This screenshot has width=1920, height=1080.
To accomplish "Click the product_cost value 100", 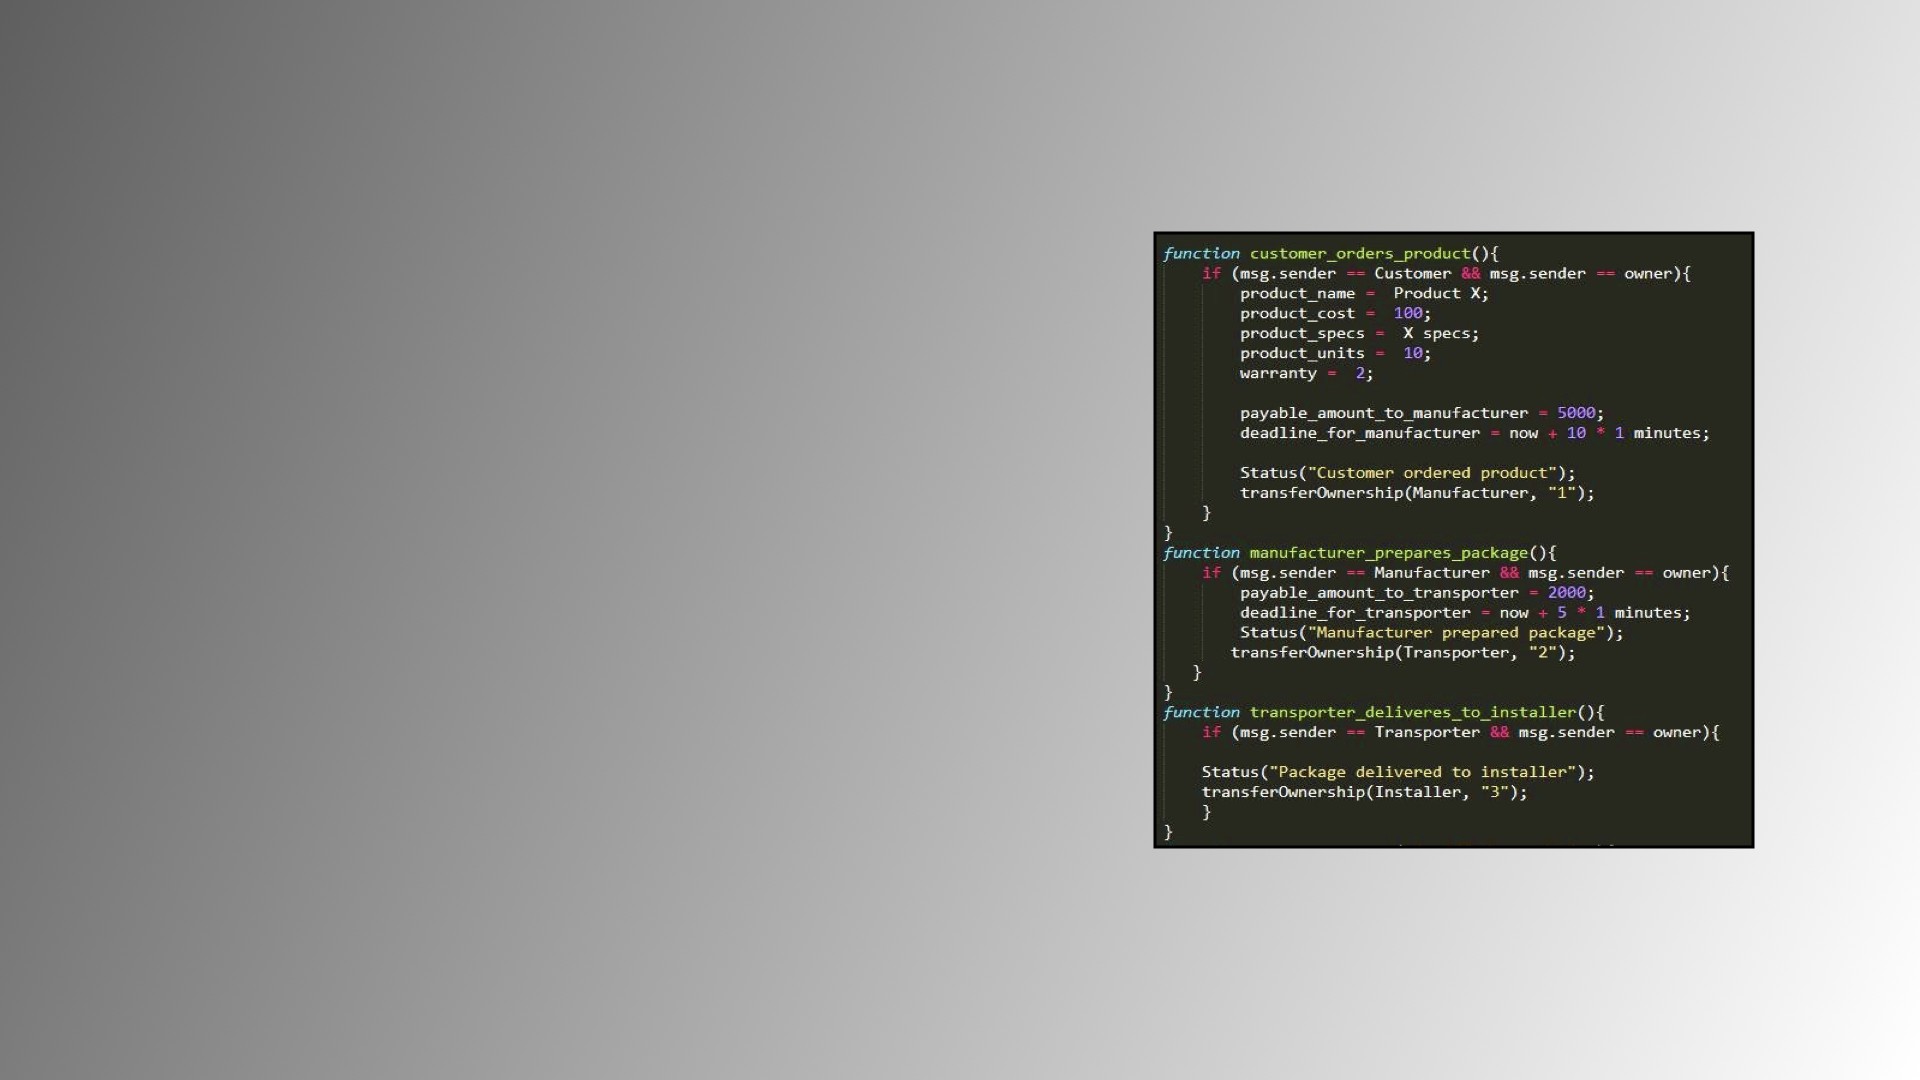I will tap(1407, 314).
